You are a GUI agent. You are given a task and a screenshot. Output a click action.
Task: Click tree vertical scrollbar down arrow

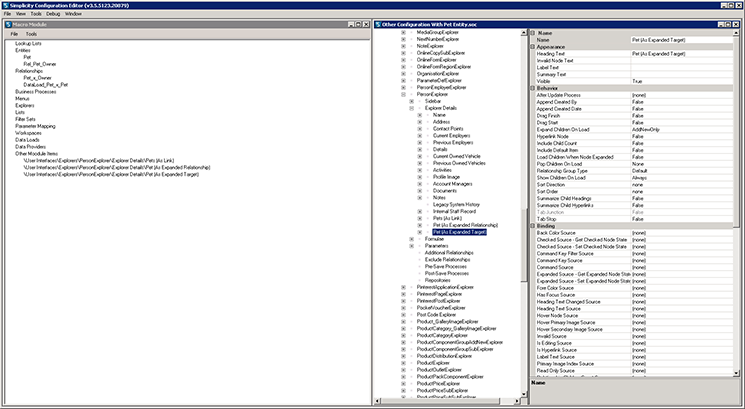(524, 394)
